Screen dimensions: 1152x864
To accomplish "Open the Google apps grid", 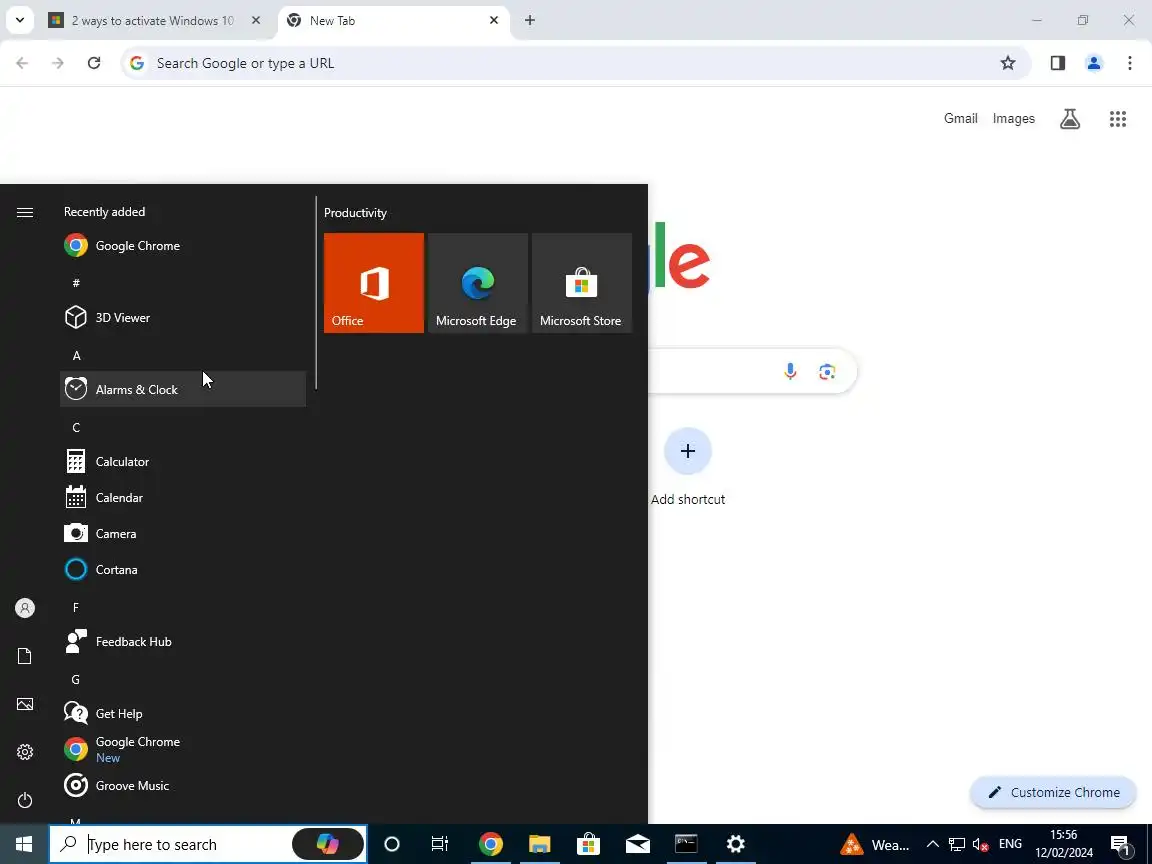I will (x=1118, y=118).
